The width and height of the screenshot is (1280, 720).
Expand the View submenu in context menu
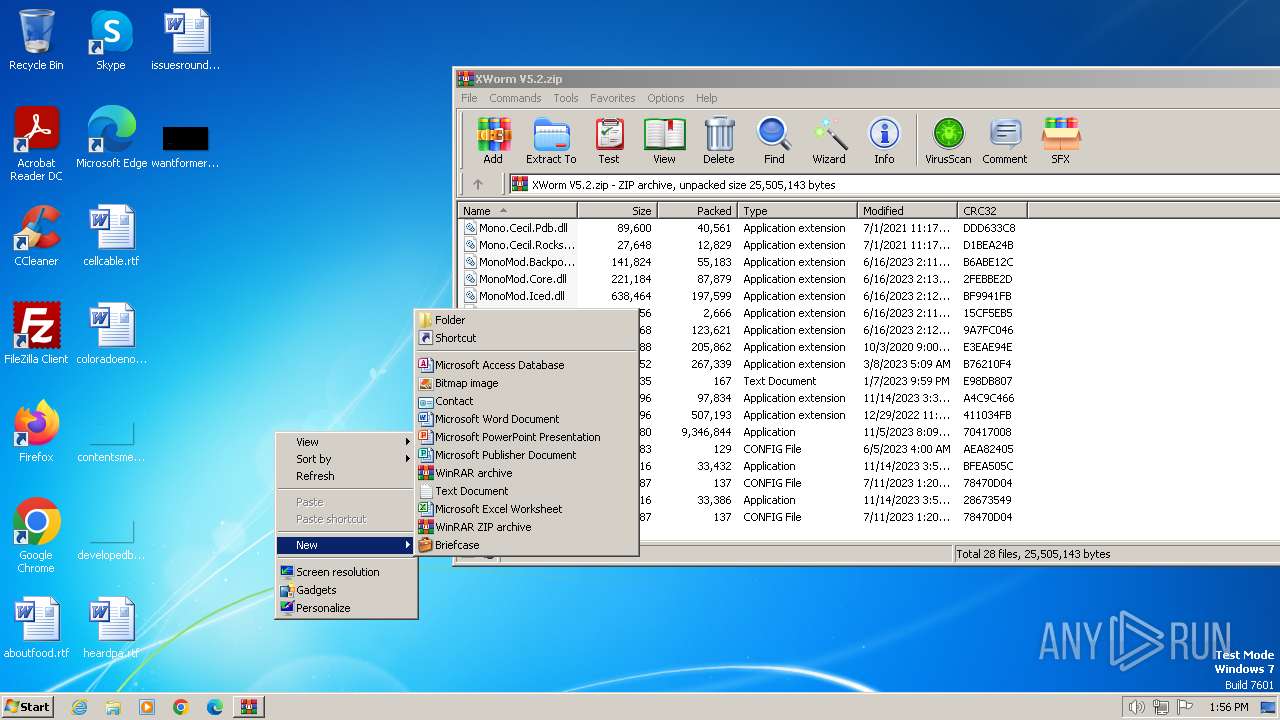pyautogui.click(x=346, y=442)
